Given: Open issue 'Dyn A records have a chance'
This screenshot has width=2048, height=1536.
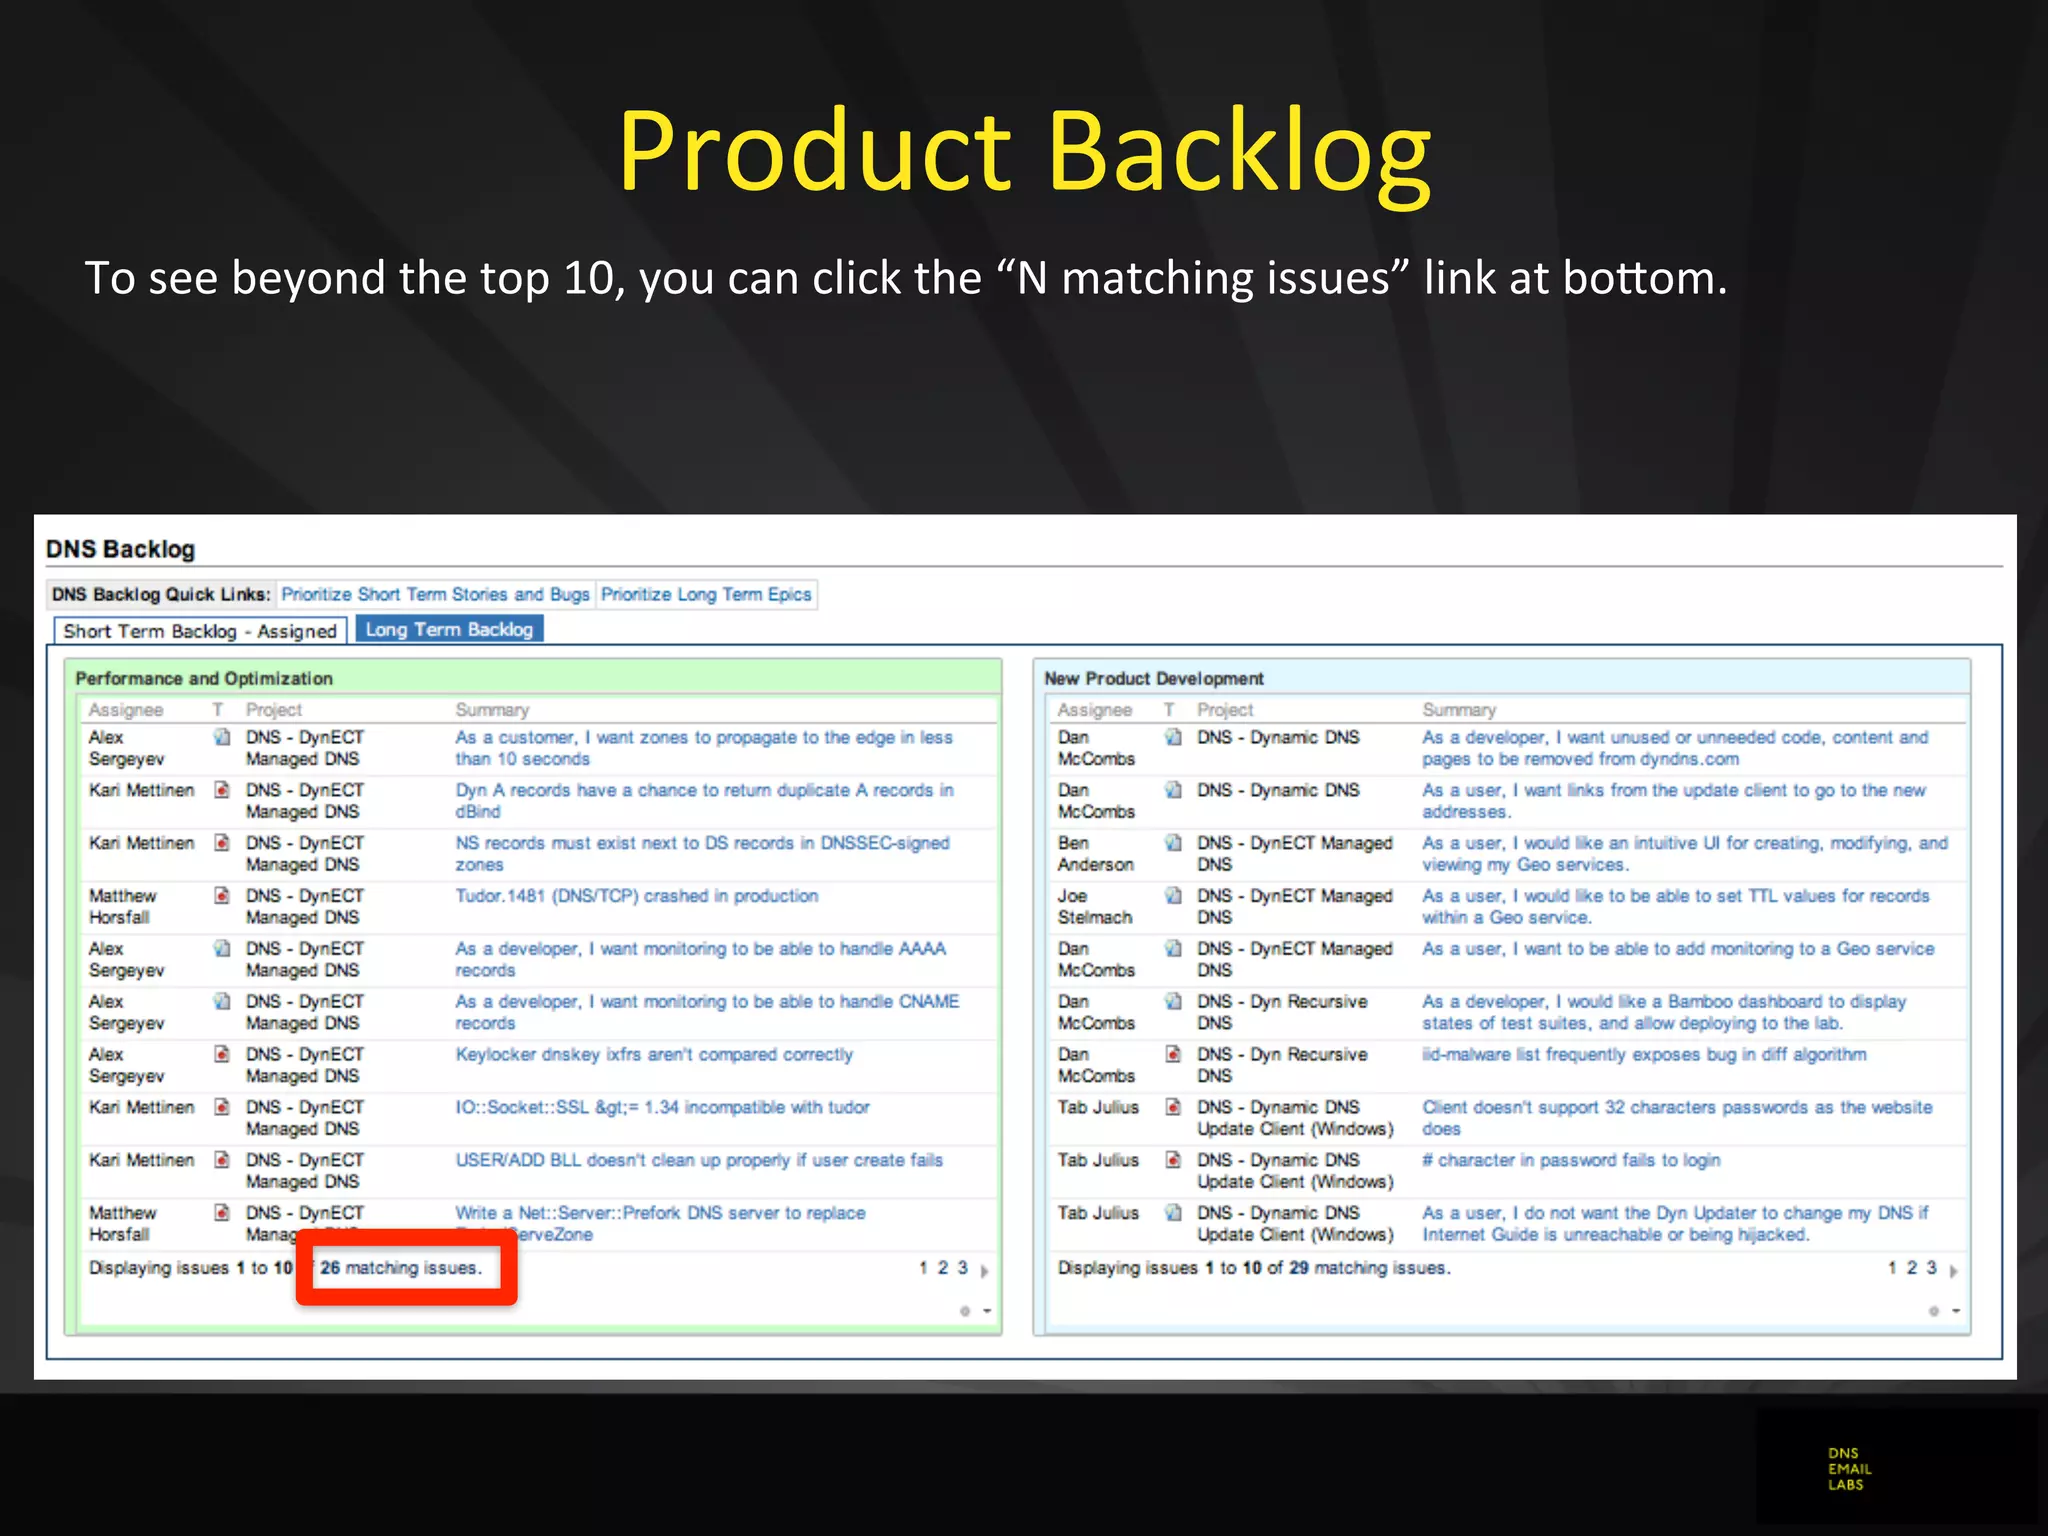Looking at the screenshot, I should [704, 801].
